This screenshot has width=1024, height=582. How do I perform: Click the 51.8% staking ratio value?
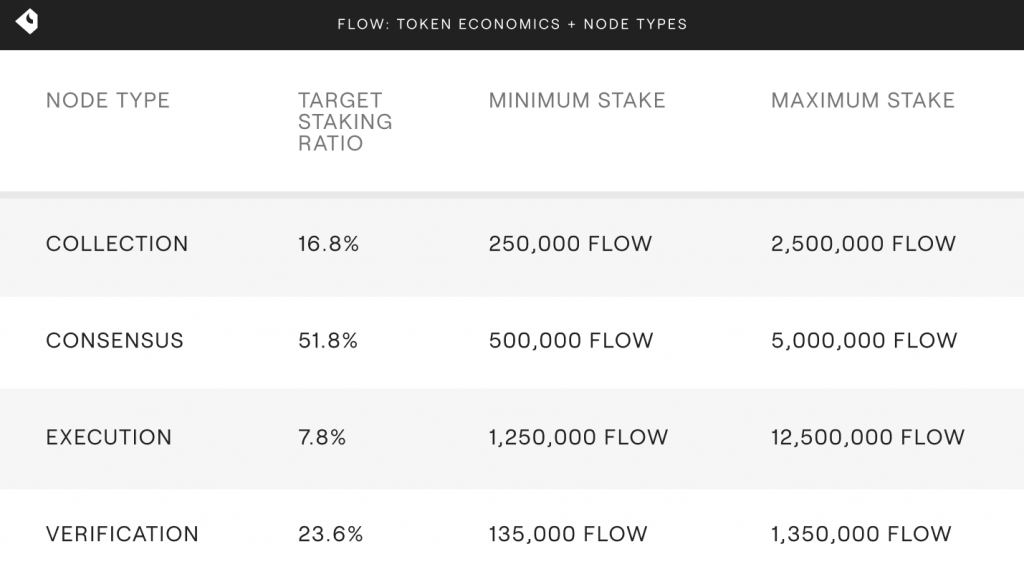pyautogui.click(x=328, y=340)
